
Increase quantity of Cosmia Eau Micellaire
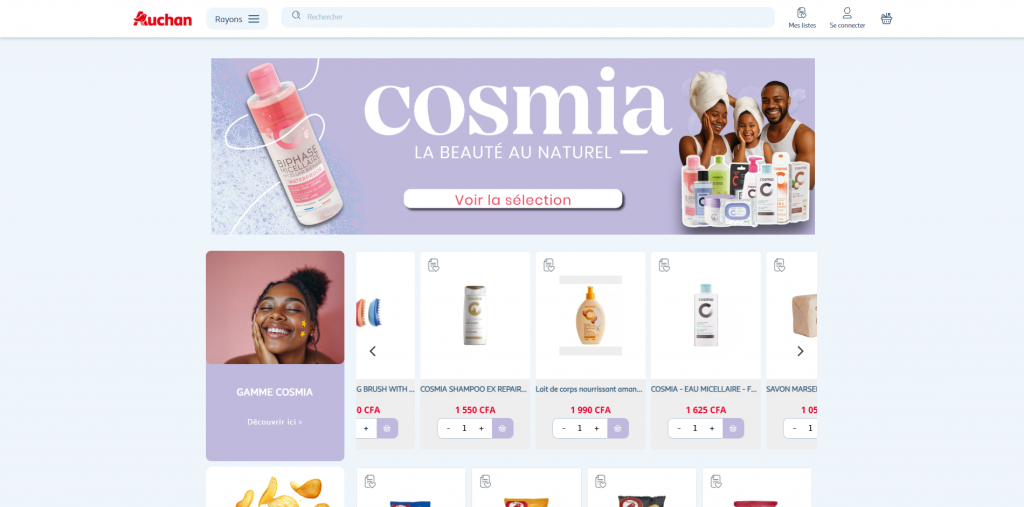[x=712, y=429]
